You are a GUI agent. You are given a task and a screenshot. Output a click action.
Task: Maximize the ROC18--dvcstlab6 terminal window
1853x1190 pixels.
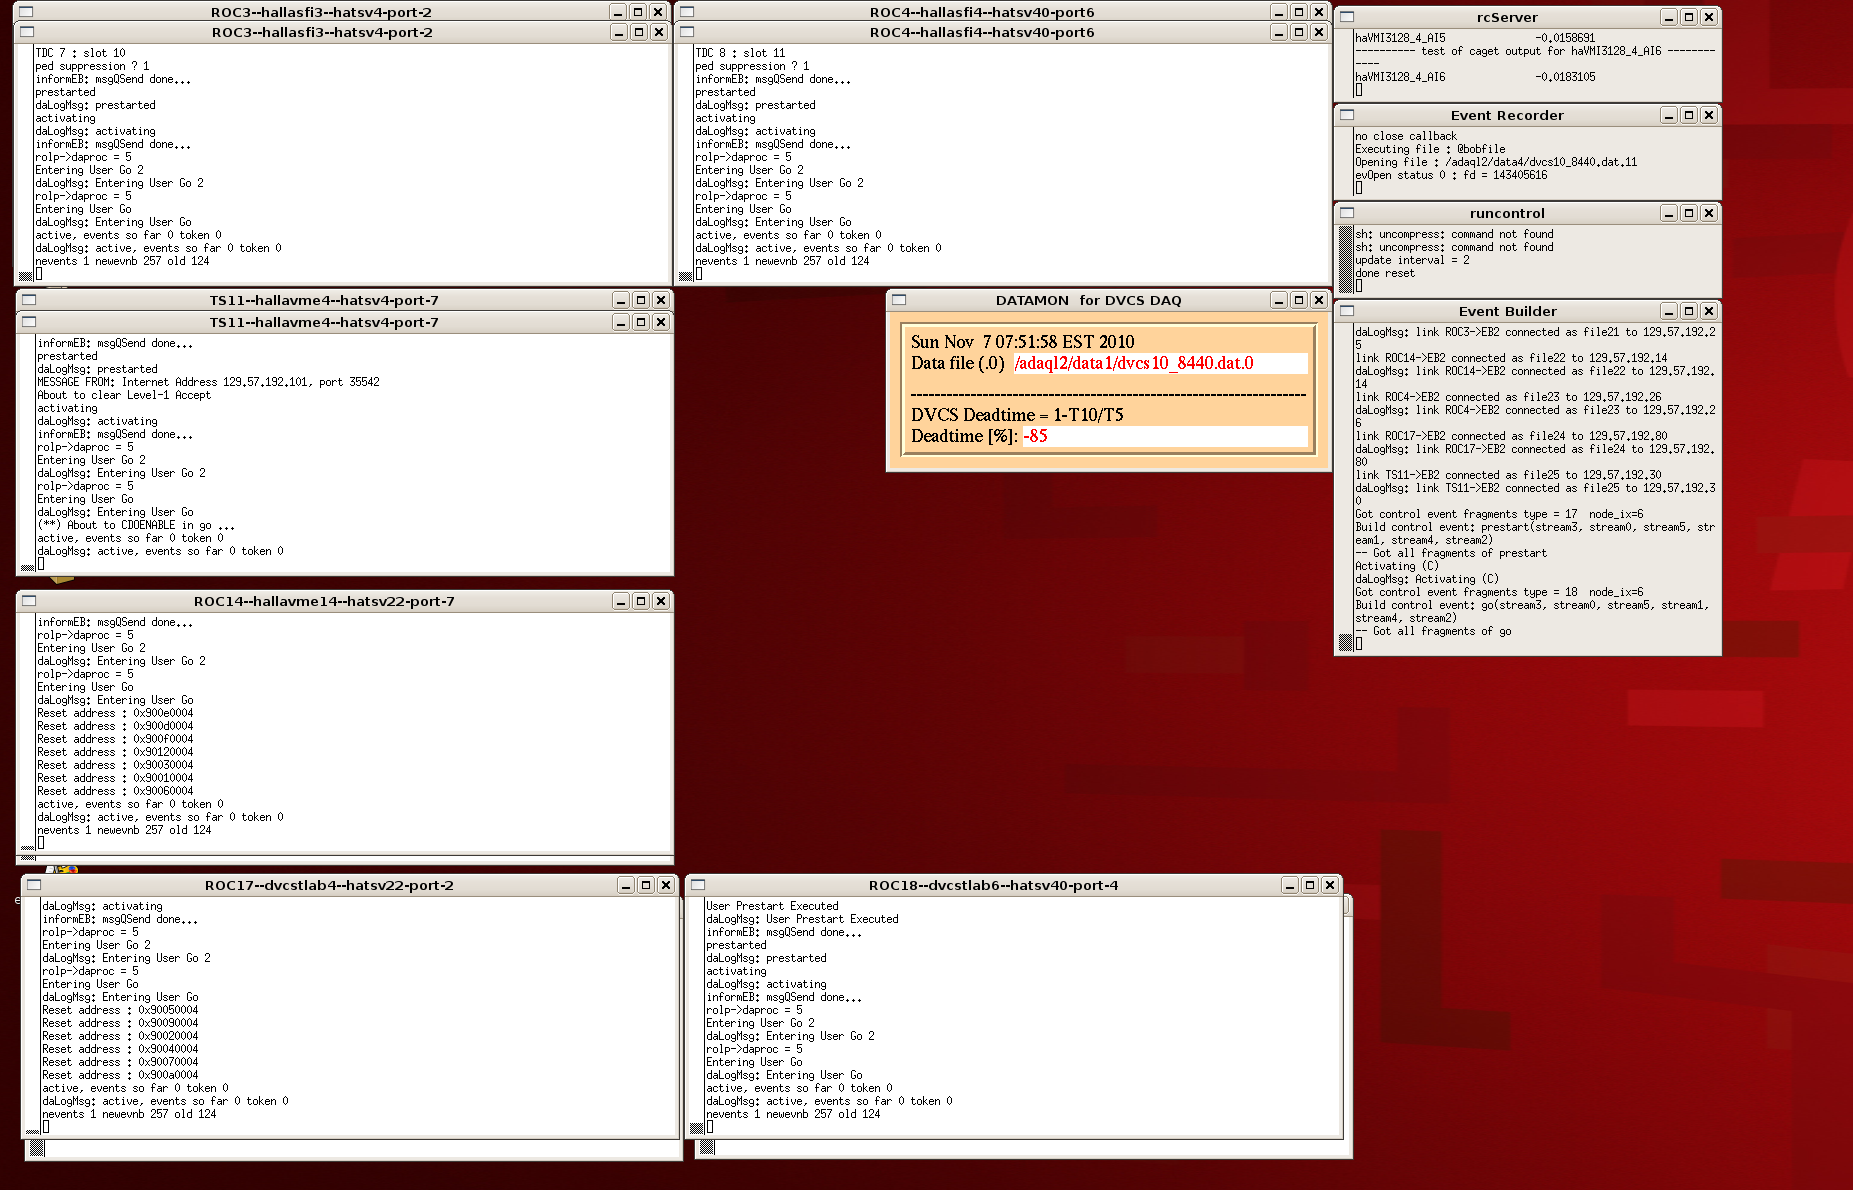pos(1310,885)
